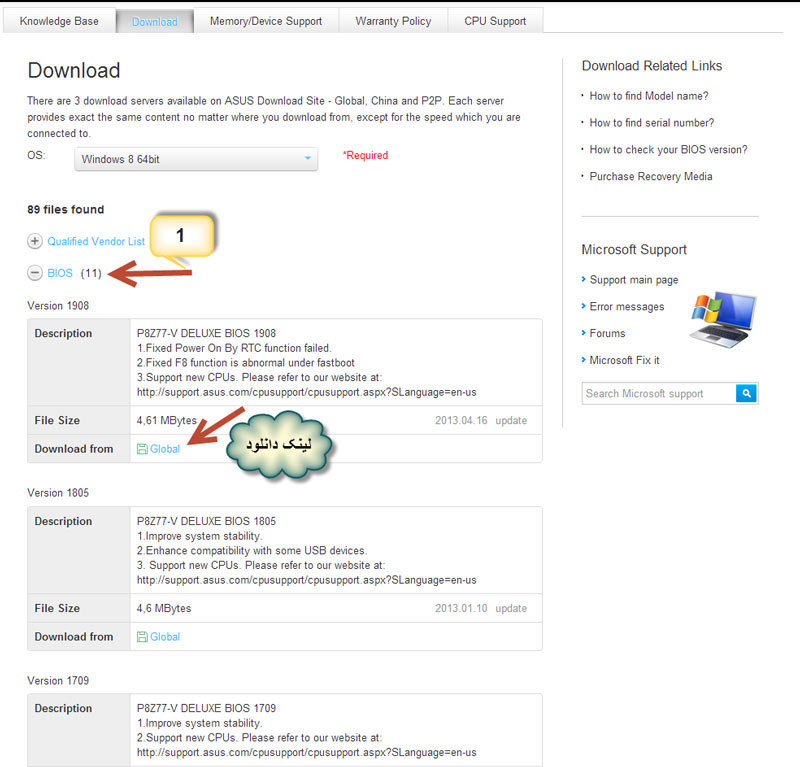
Task: Click the cpusupport URL in Version 1908 description
Action: 307,392
